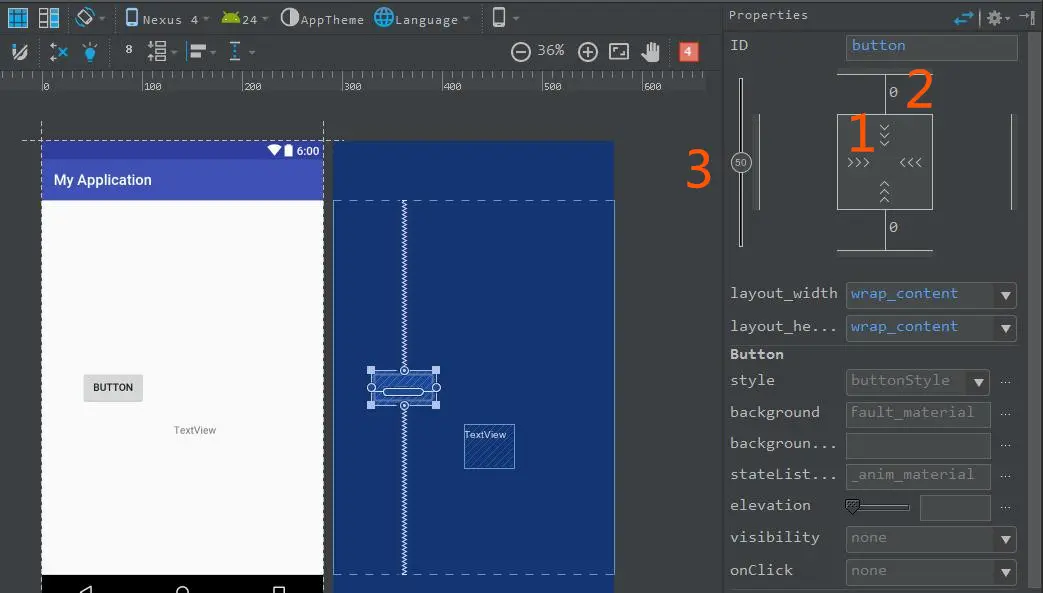Open the warnings badge showing 4
This screenshot has height=593, width=1043.
click(688, 51)
